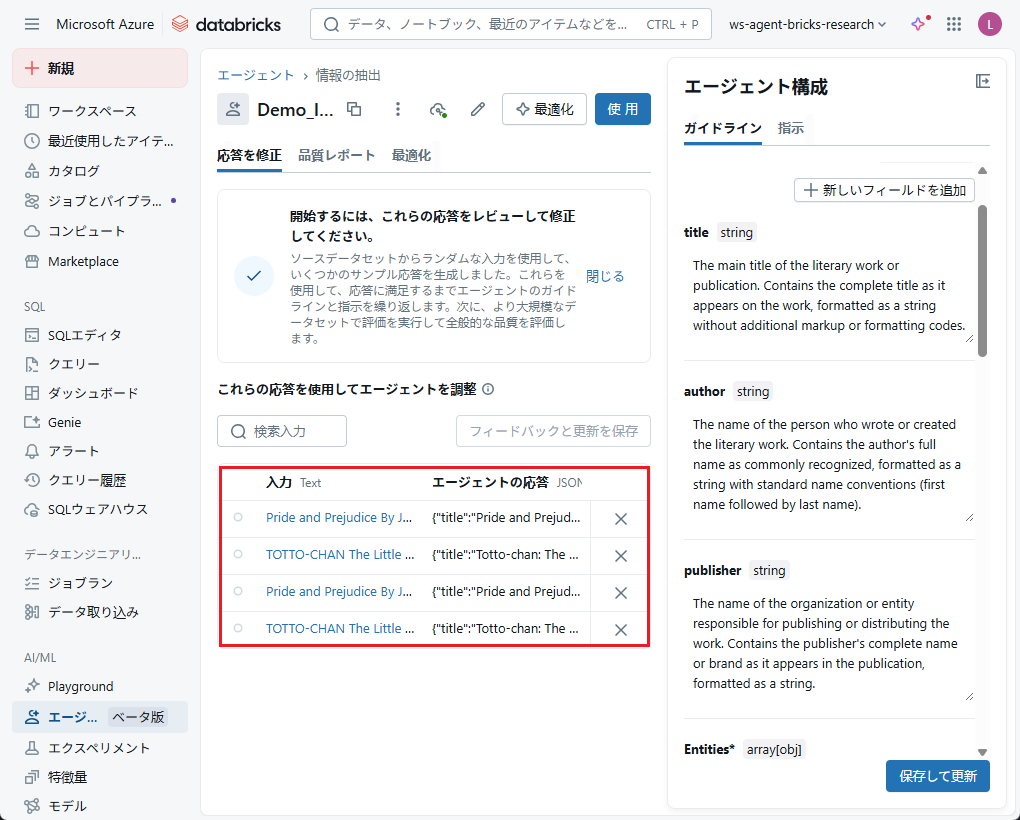Click the エージェント breadcrumb link
The image size is (1020, 820).
coord(256,75)
